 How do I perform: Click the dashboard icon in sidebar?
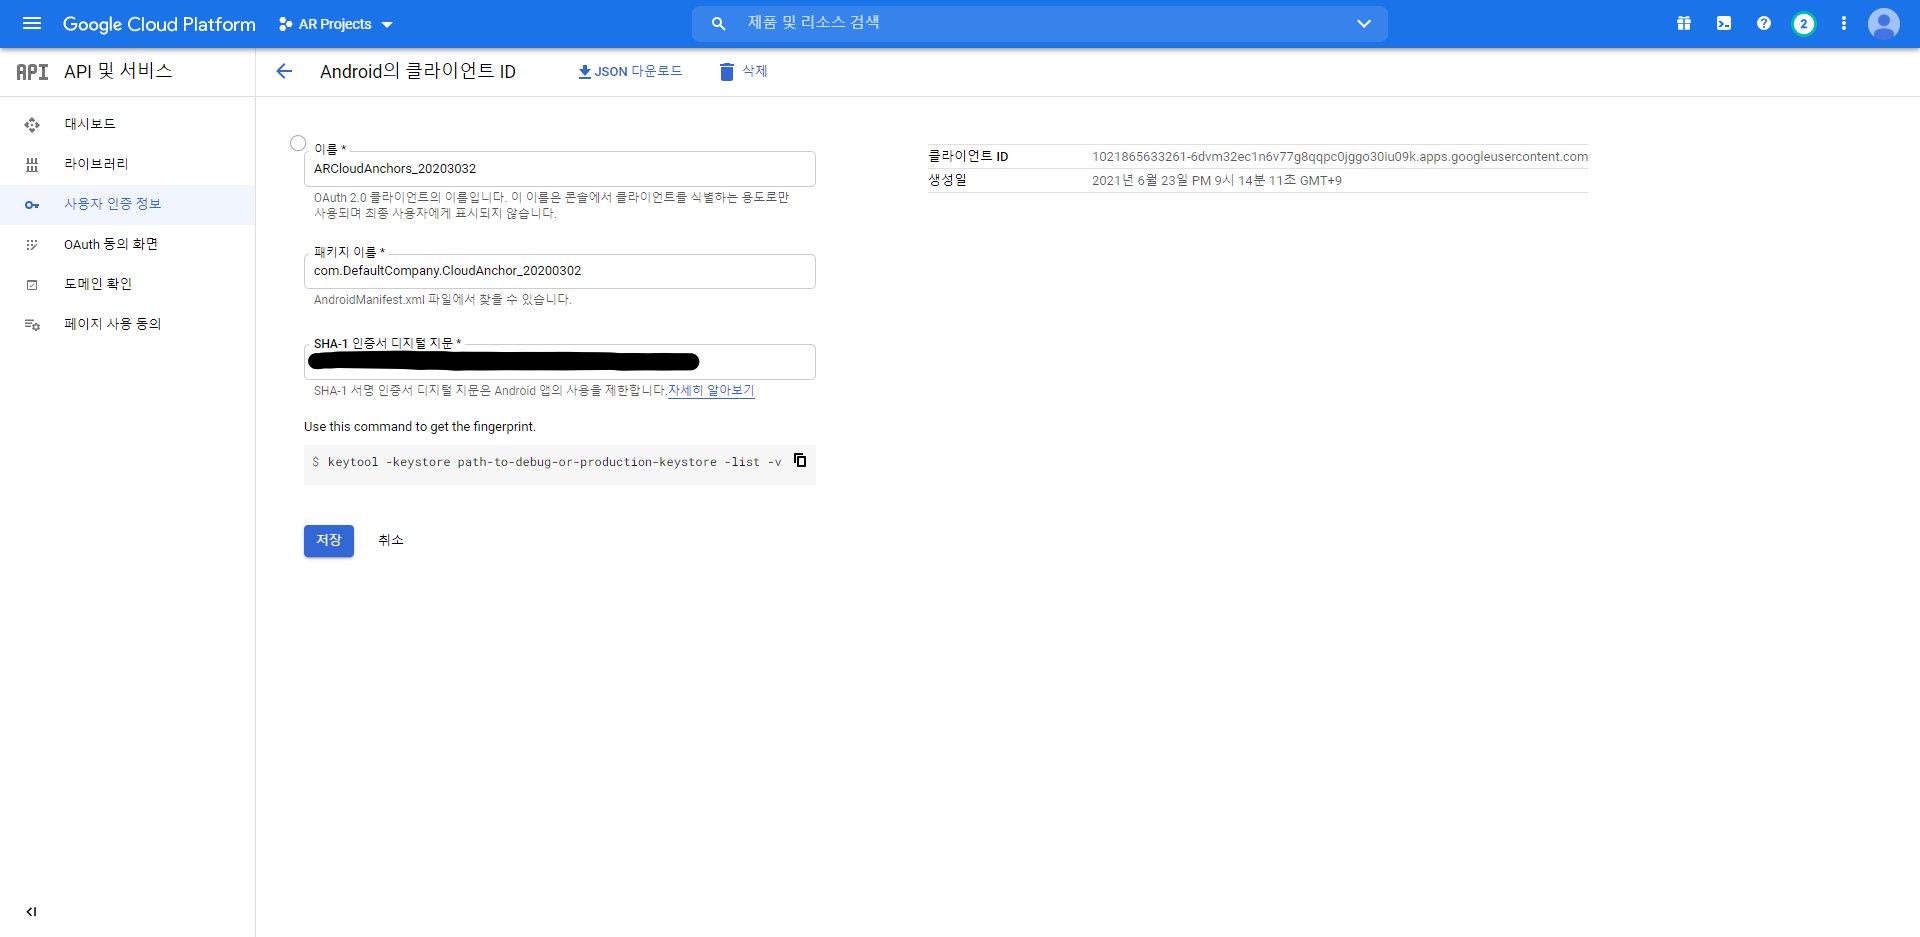[32, 125]
